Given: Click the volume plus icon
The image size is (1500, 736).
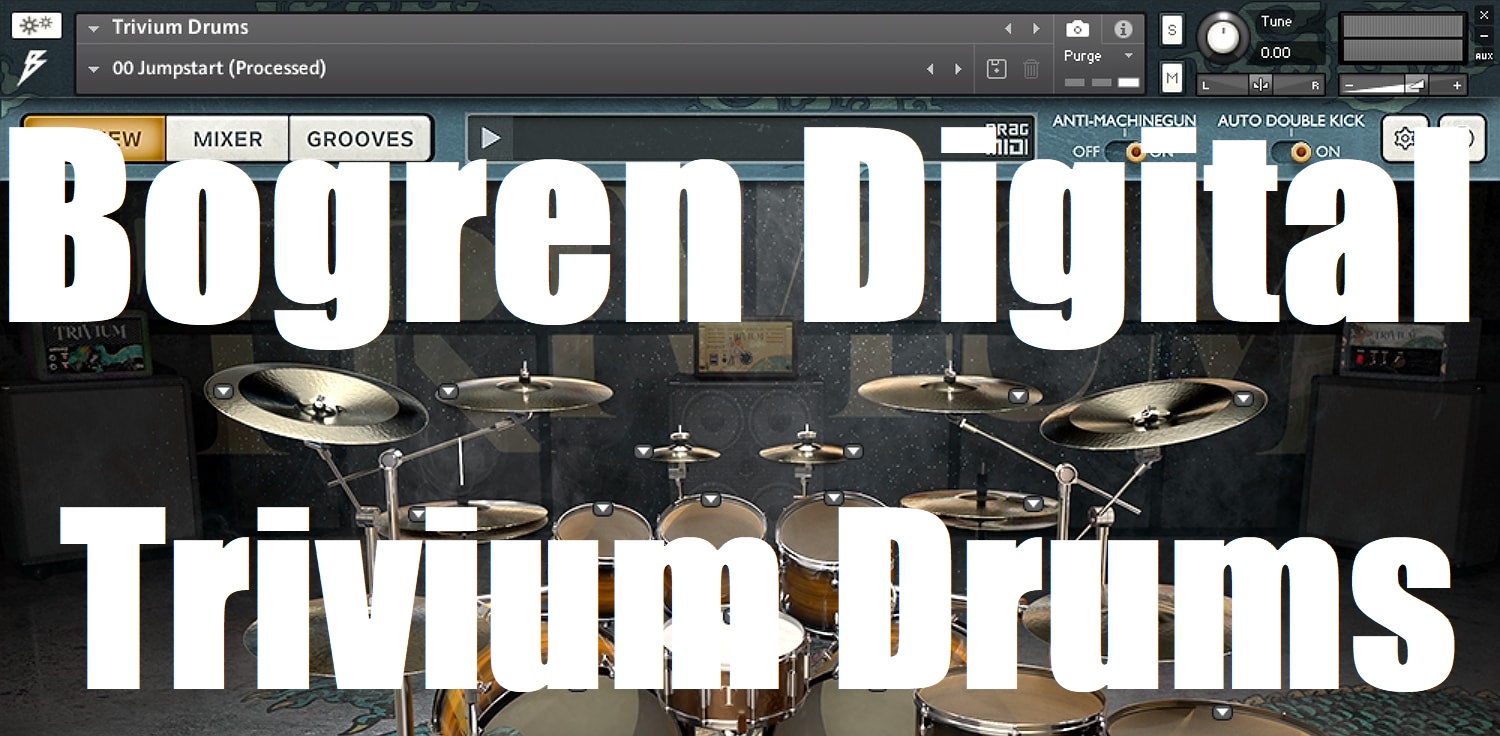Looking at the screenshot, I should point(1457,86).
